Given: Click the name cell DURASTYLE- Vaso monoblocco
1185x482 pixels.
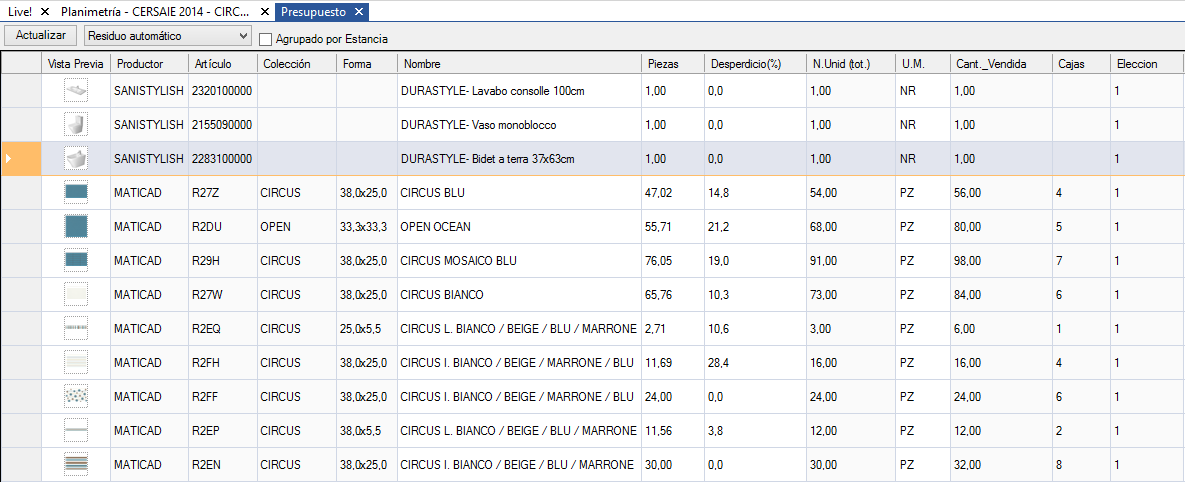Looking at the screenshot, I should click(x=519, y=125).
